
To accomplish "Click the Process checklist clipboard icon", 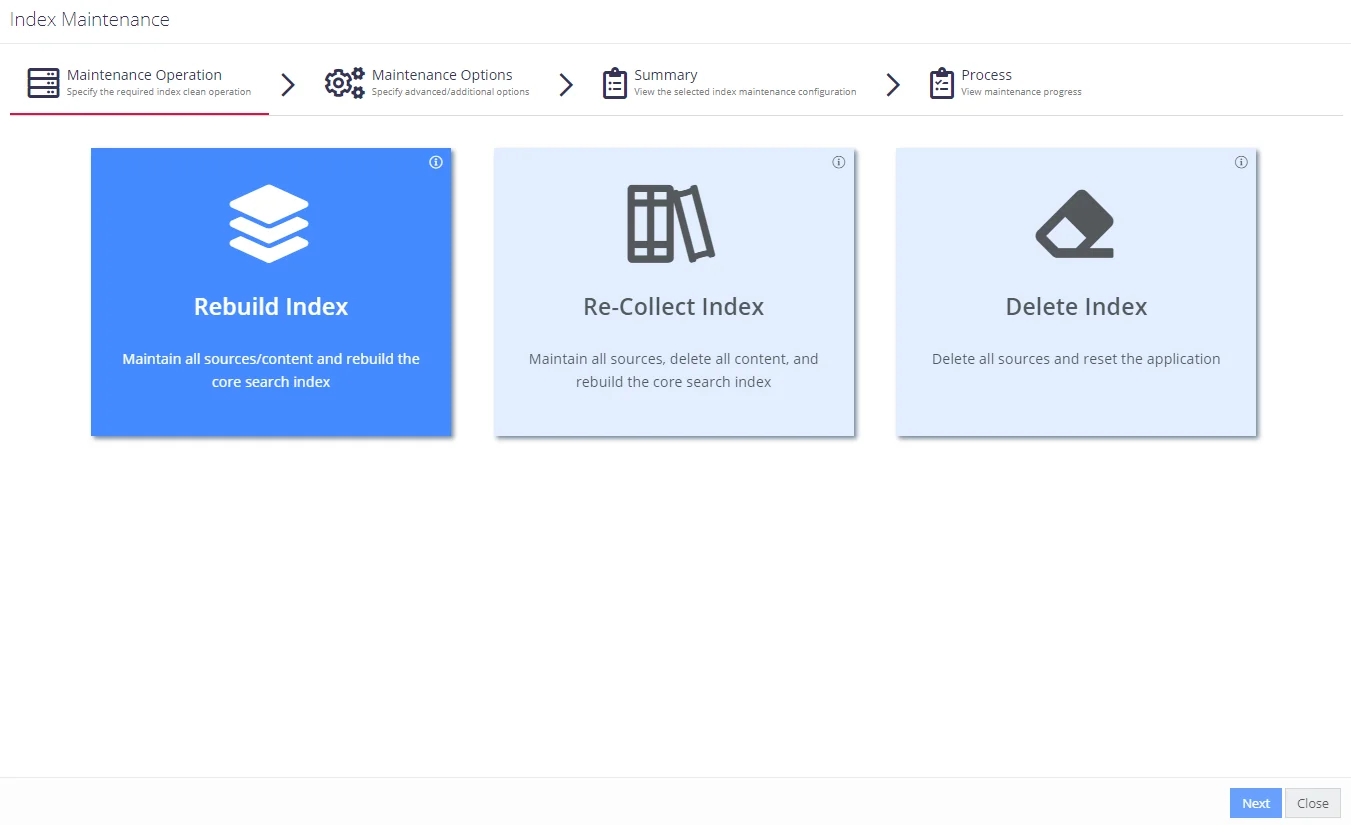I will [x=942, y=83].
